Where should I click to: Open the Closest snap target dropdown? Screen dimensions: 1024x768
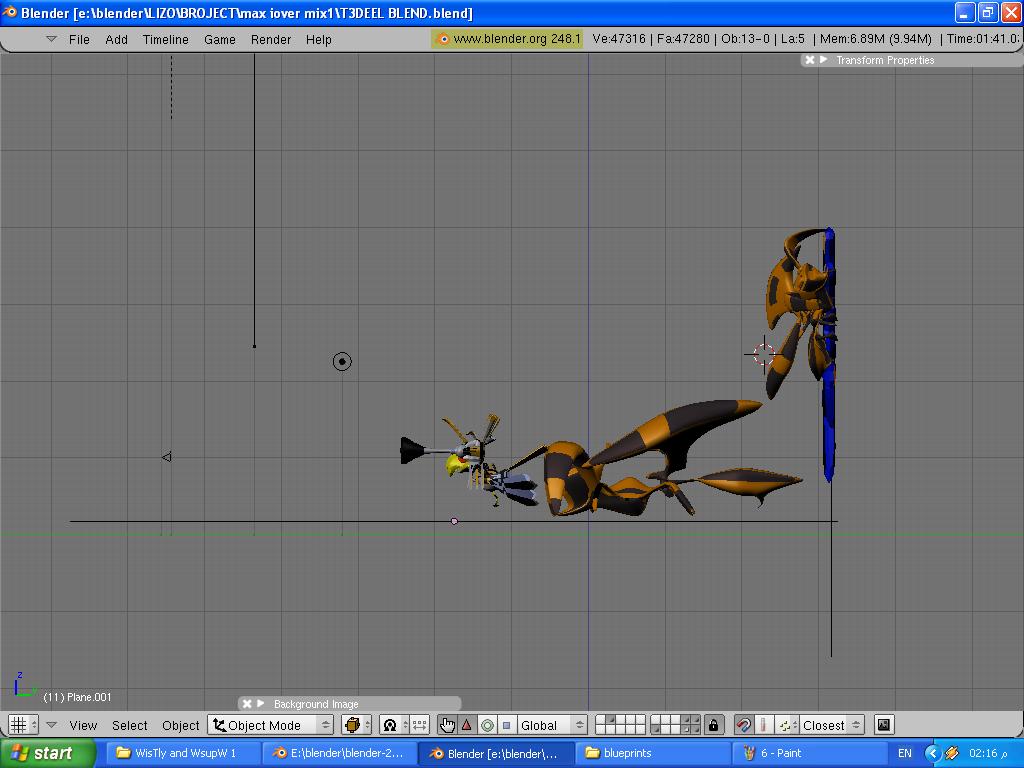point(832,725)
